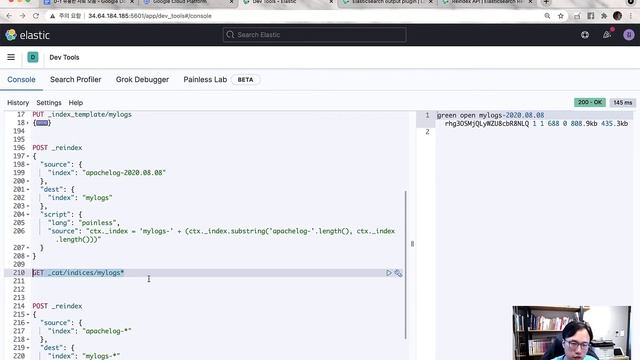The height and width of the screenshot is (360, 640).
Task: Click the "mylogs-*" dest index value
Action: tap(101, 356)
